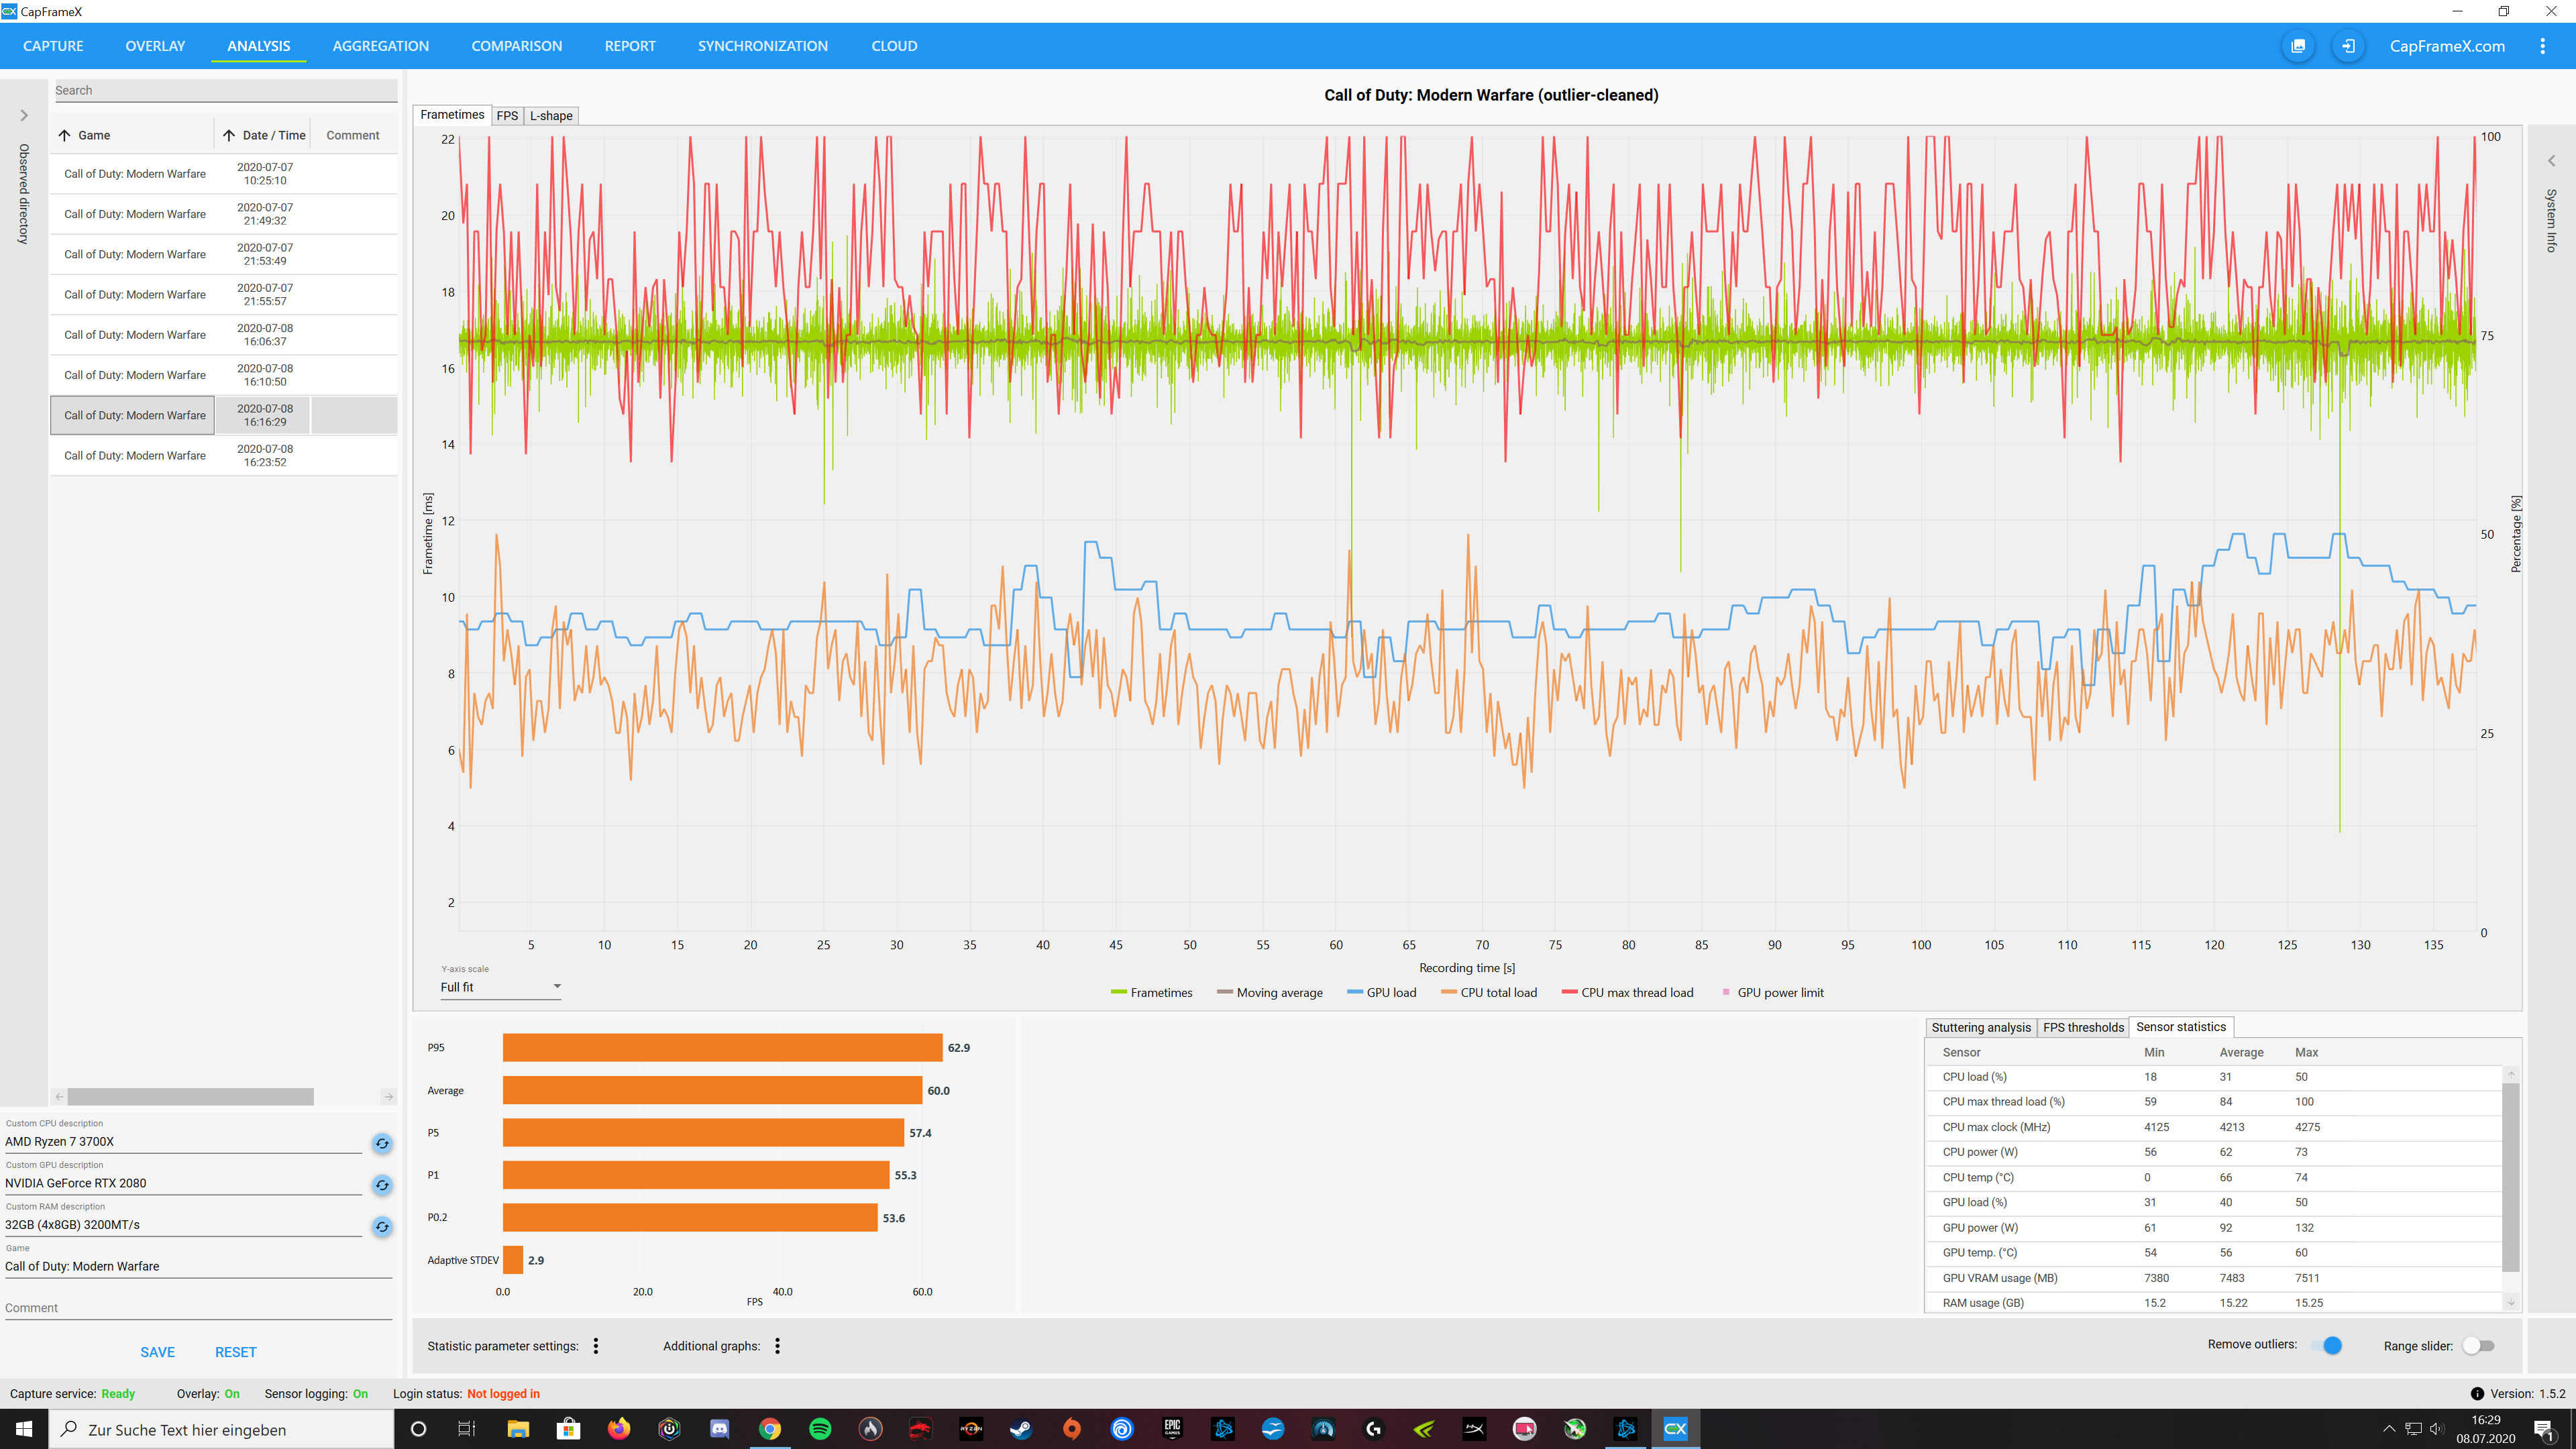Open the three-dot menu in header
This screenshot has width=2576, height=1449.
[x=2542, y=46]
